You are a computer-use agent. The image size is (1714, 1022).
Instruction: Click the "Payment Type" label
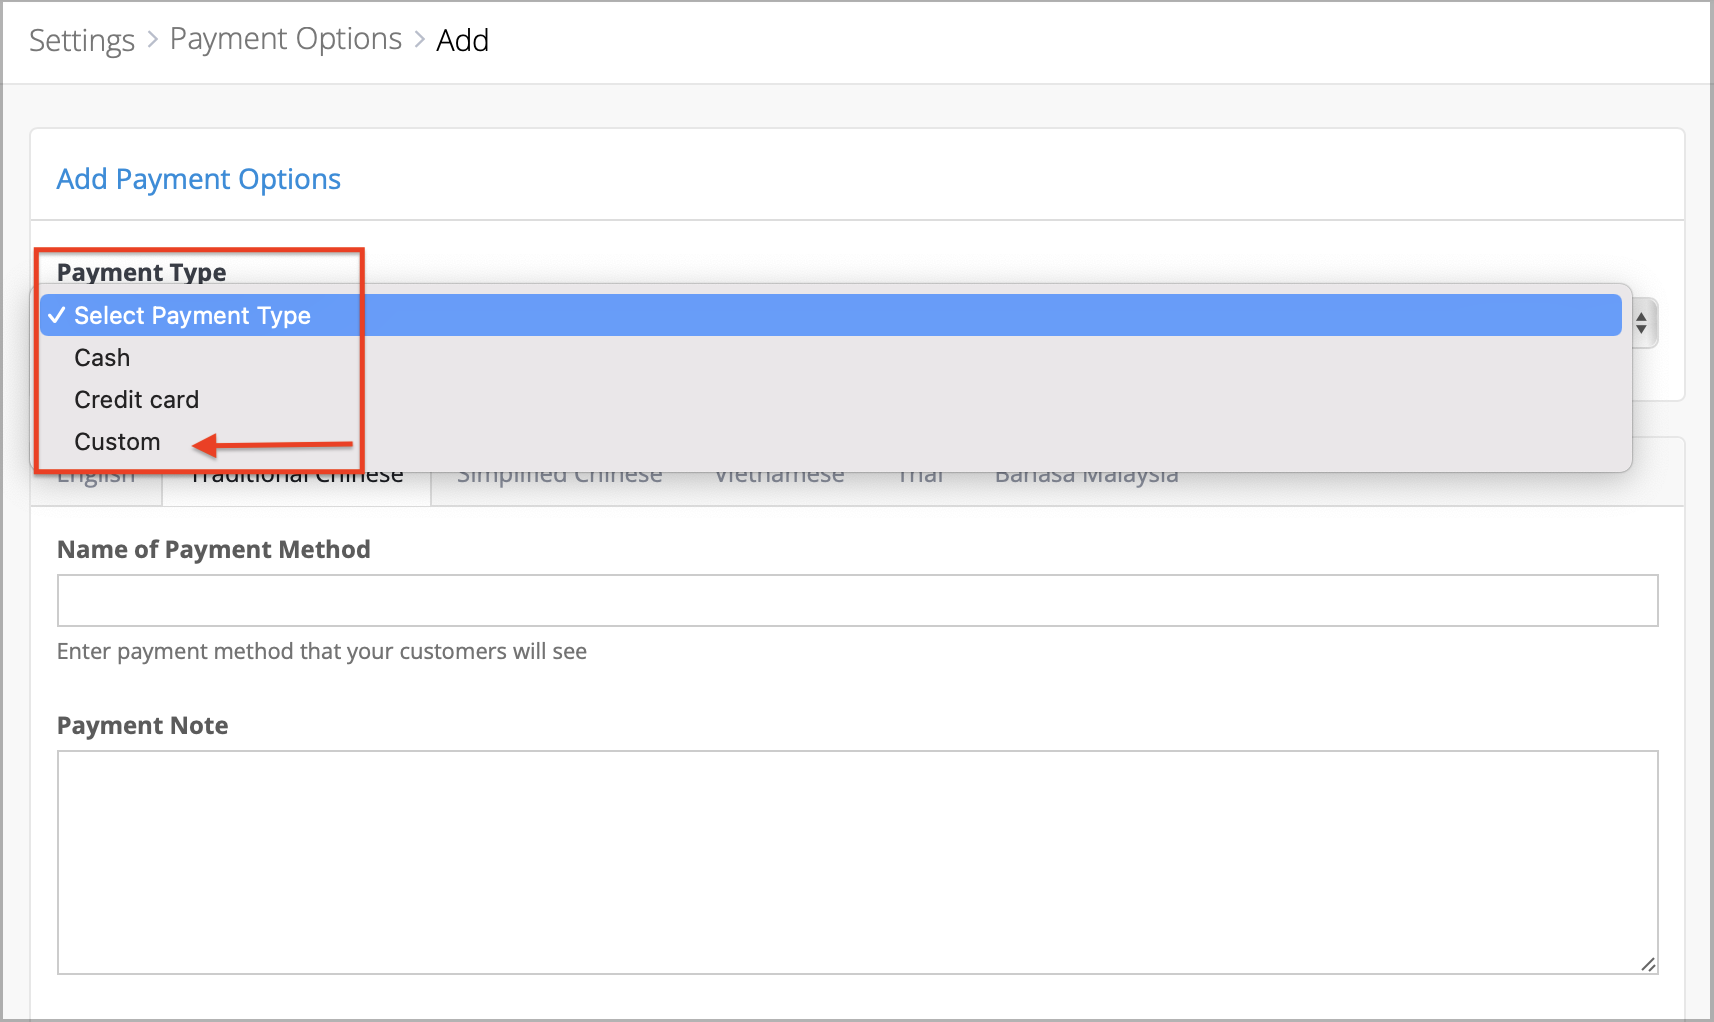pos(141,272)
